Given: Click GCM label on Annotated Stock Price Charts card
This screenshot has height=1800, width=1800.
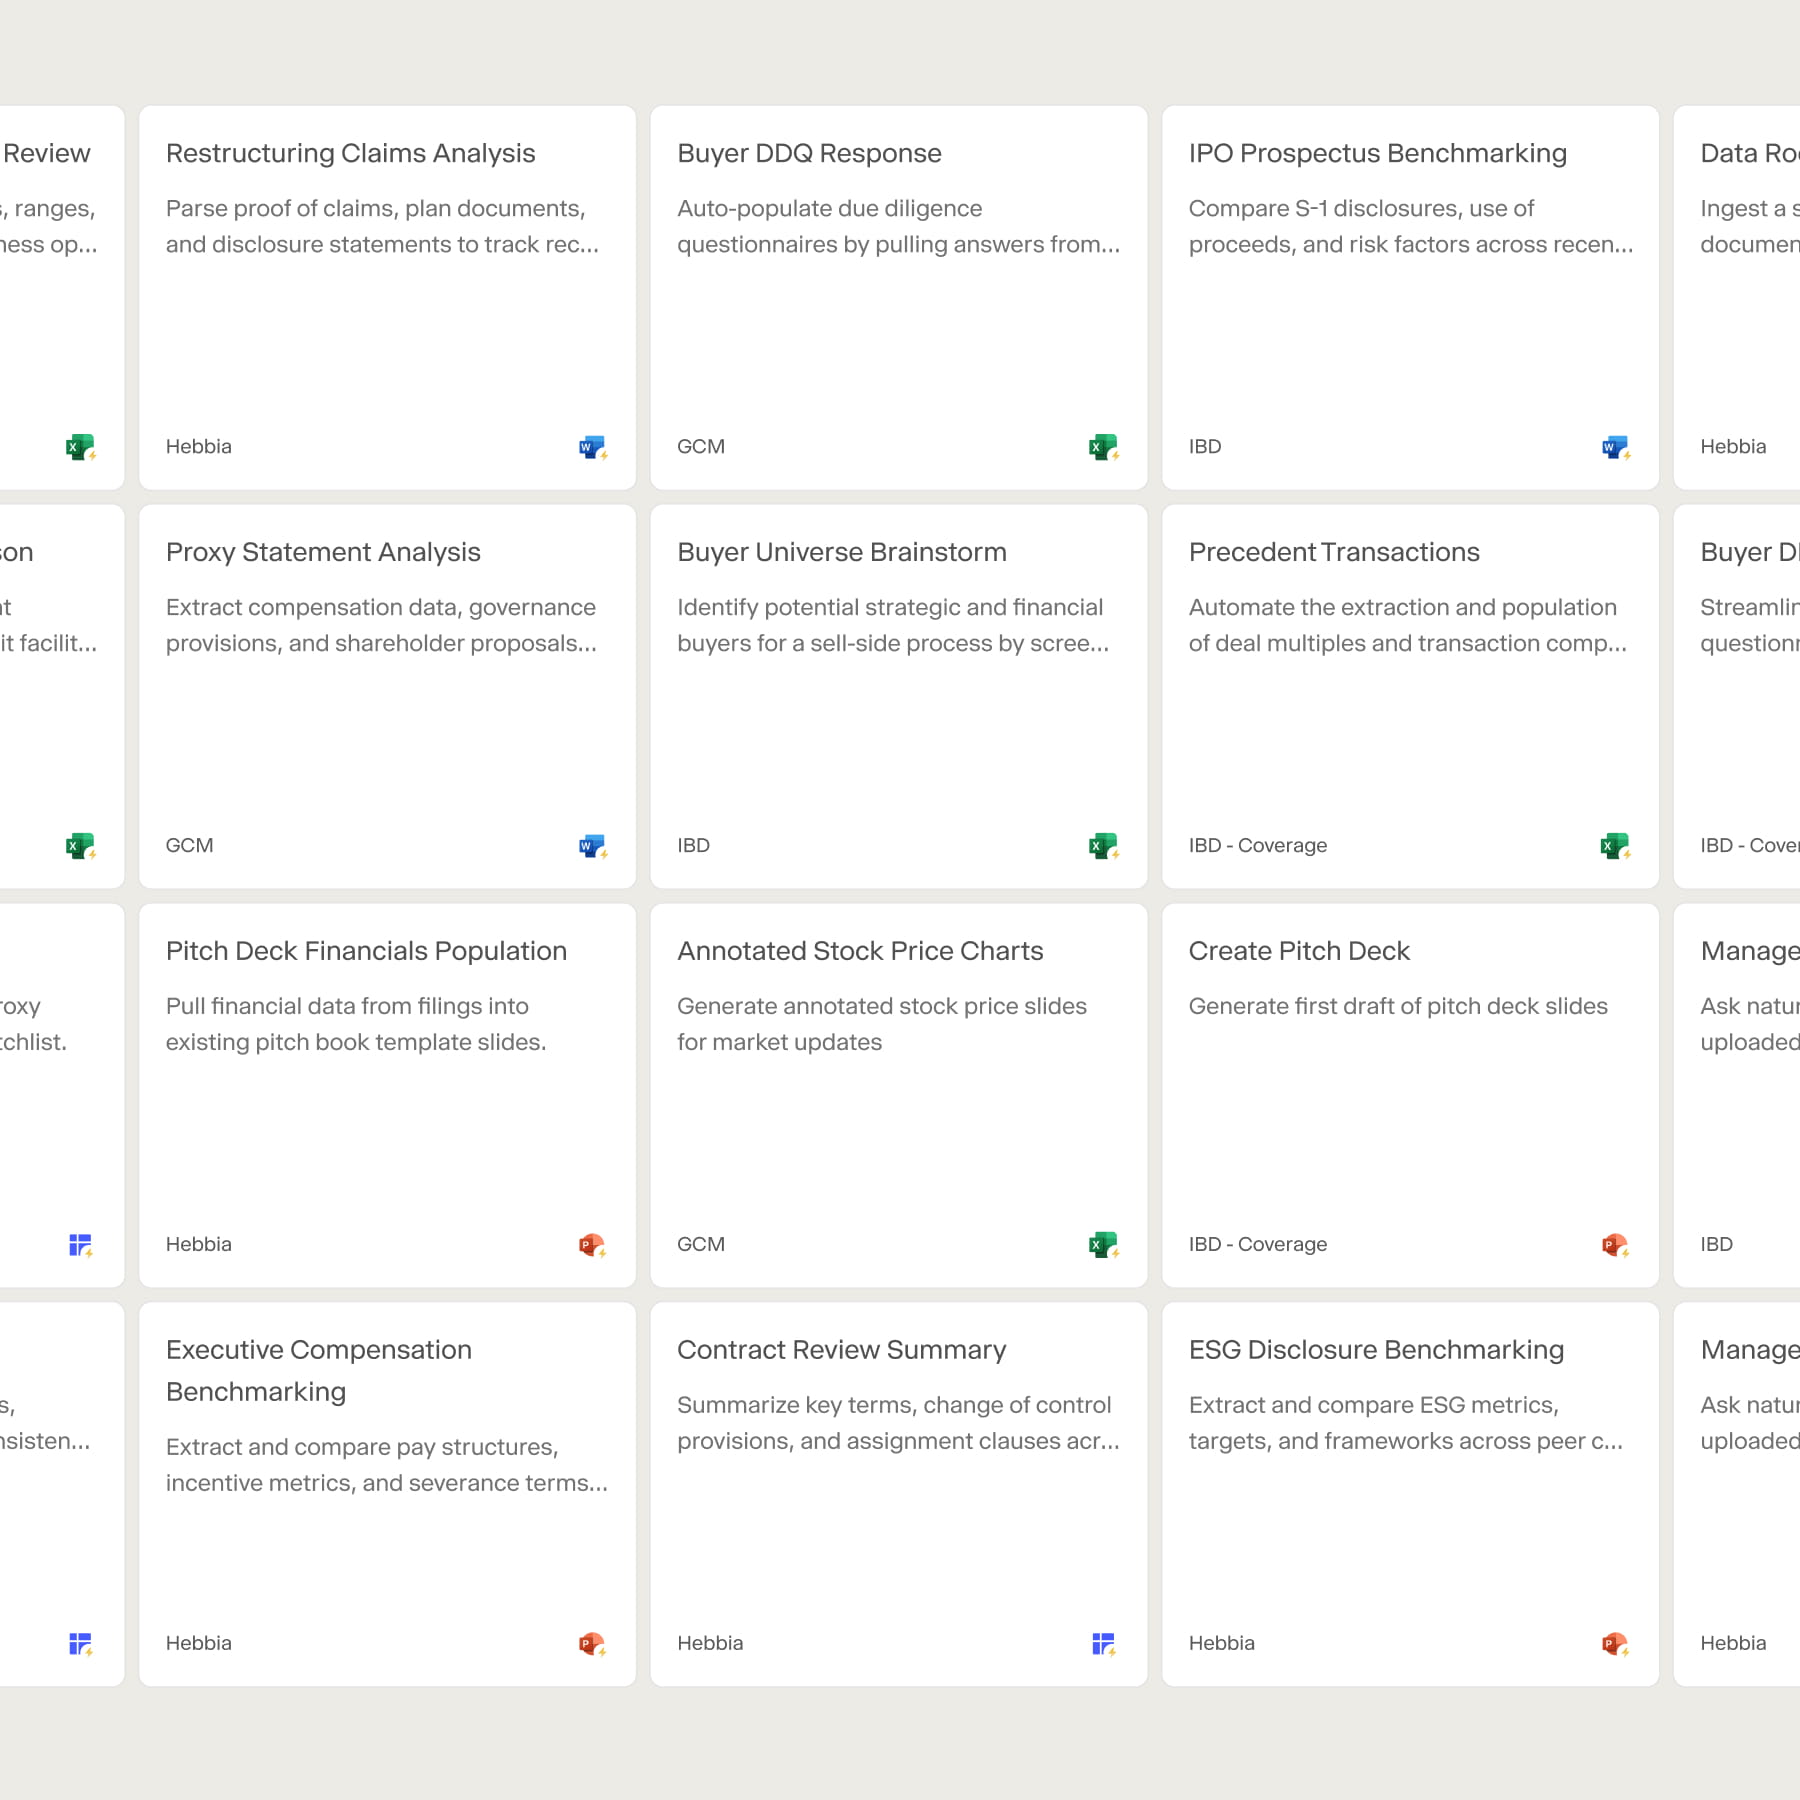Looking at the screenshot, I should [701, 1244].
